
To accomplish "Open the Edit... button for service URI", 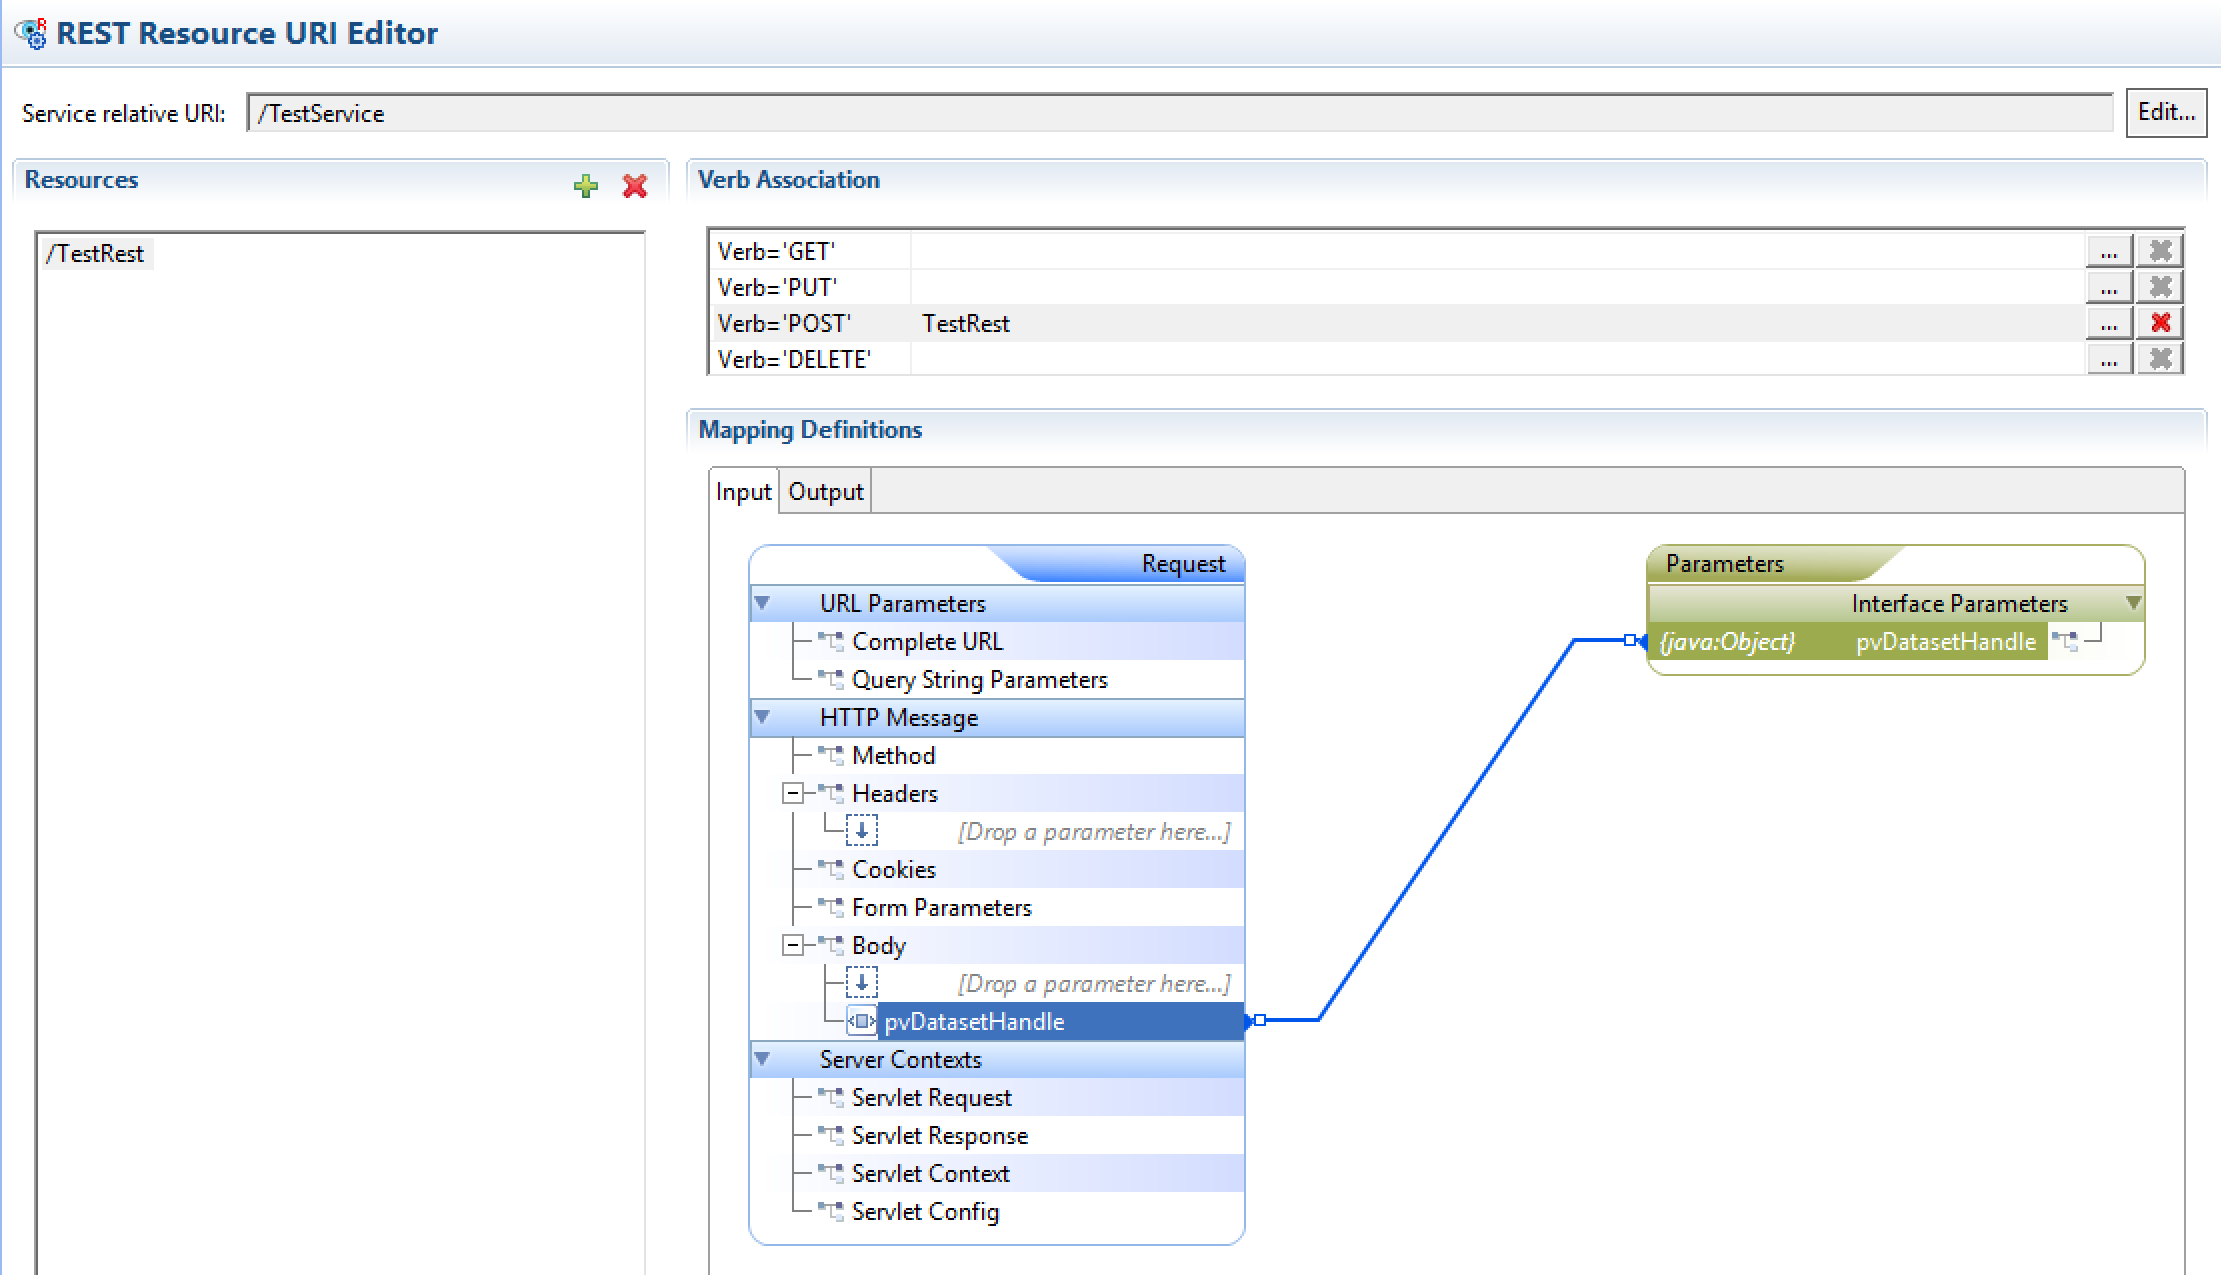I will click(x=2166, y=113).
